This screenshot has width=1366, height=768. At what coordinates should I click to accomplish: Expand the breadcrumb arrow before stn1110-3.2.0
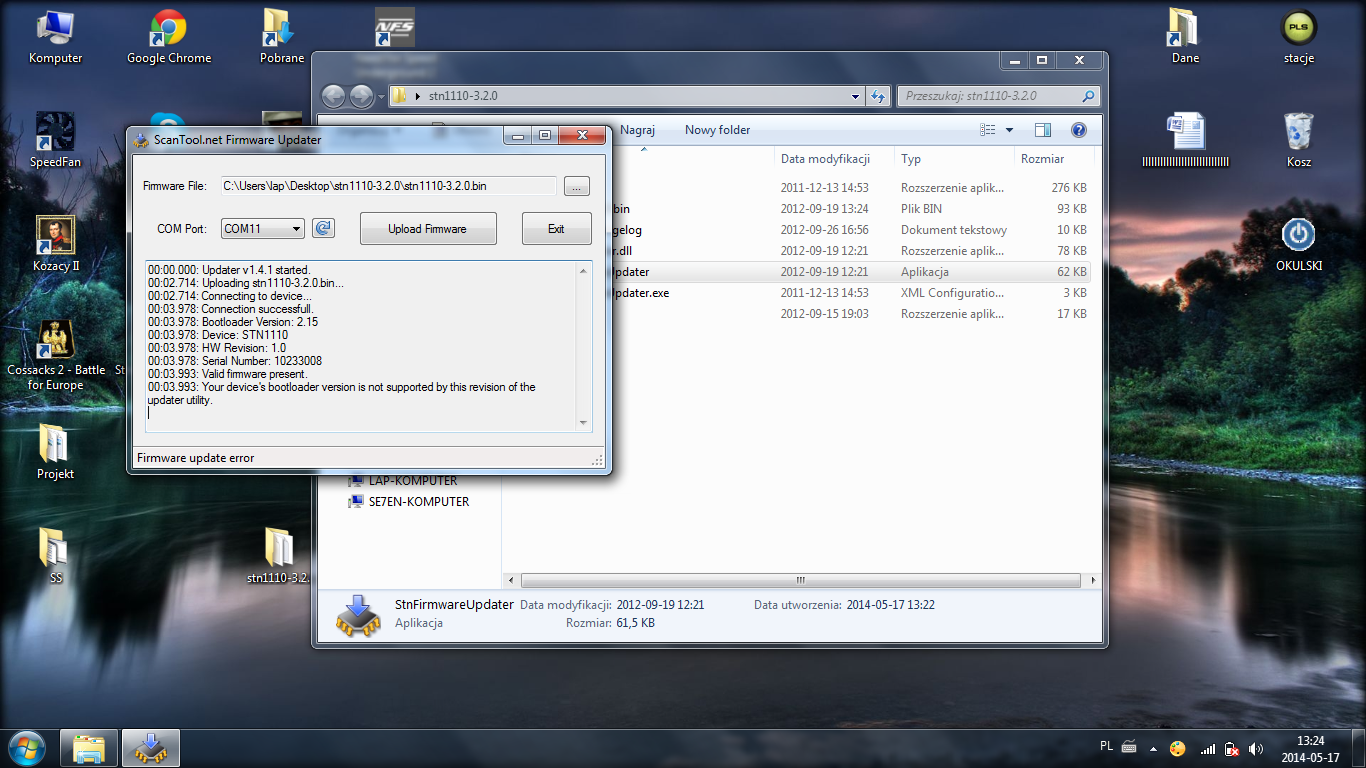[417, 97]
